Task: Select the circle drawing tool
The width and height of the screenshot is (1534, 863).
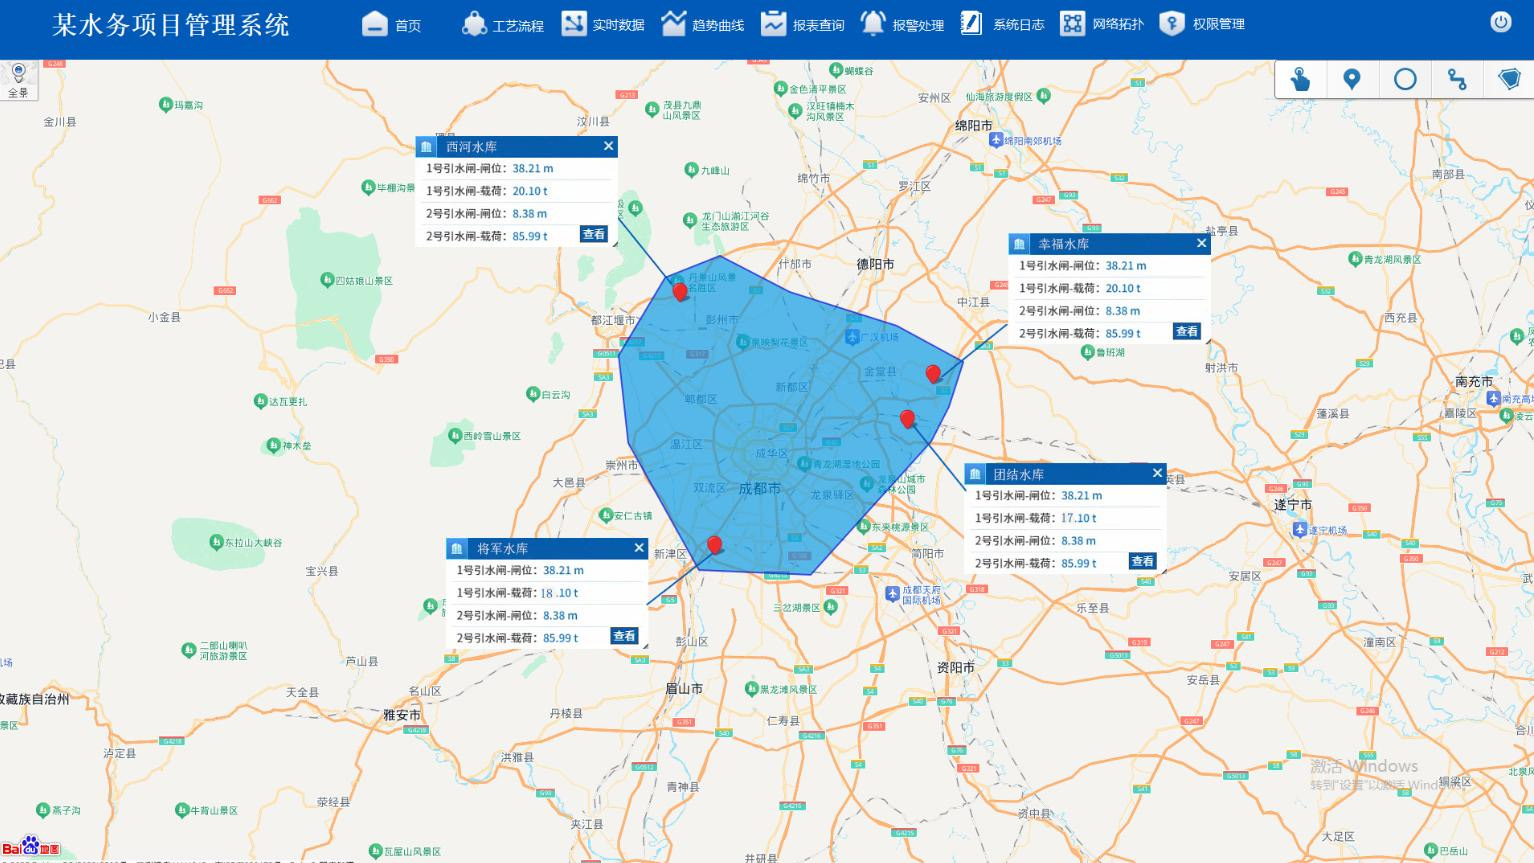Action: 1405,80
